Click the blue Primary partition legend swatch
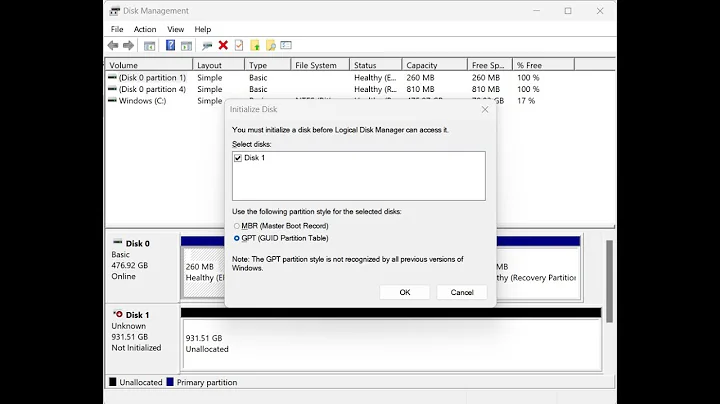The width and height of the screenshot is (720, 404). click(x=170, y=382)
